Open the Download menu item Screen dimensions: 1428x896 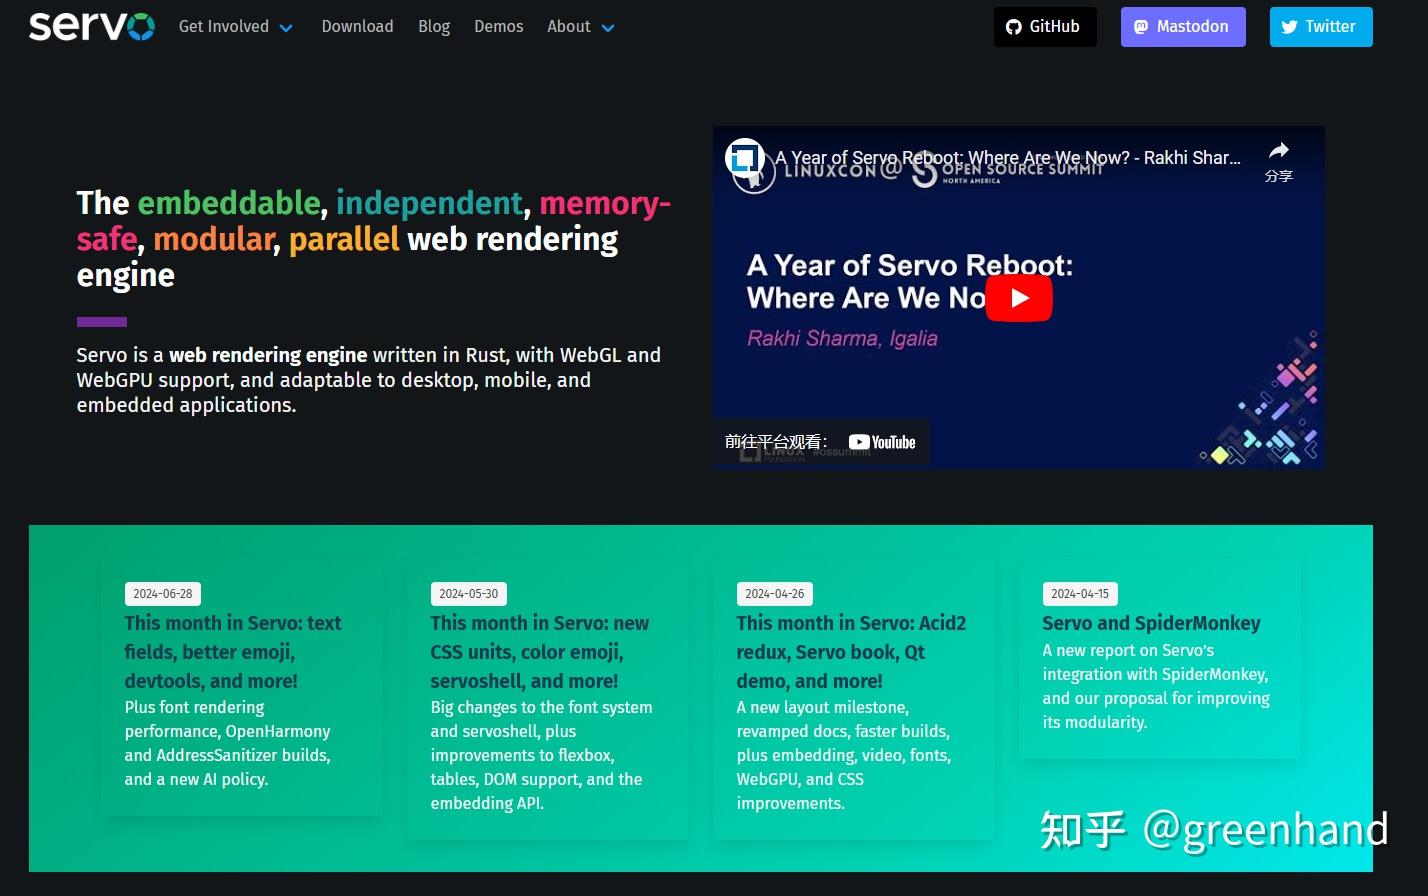[357, 27]
